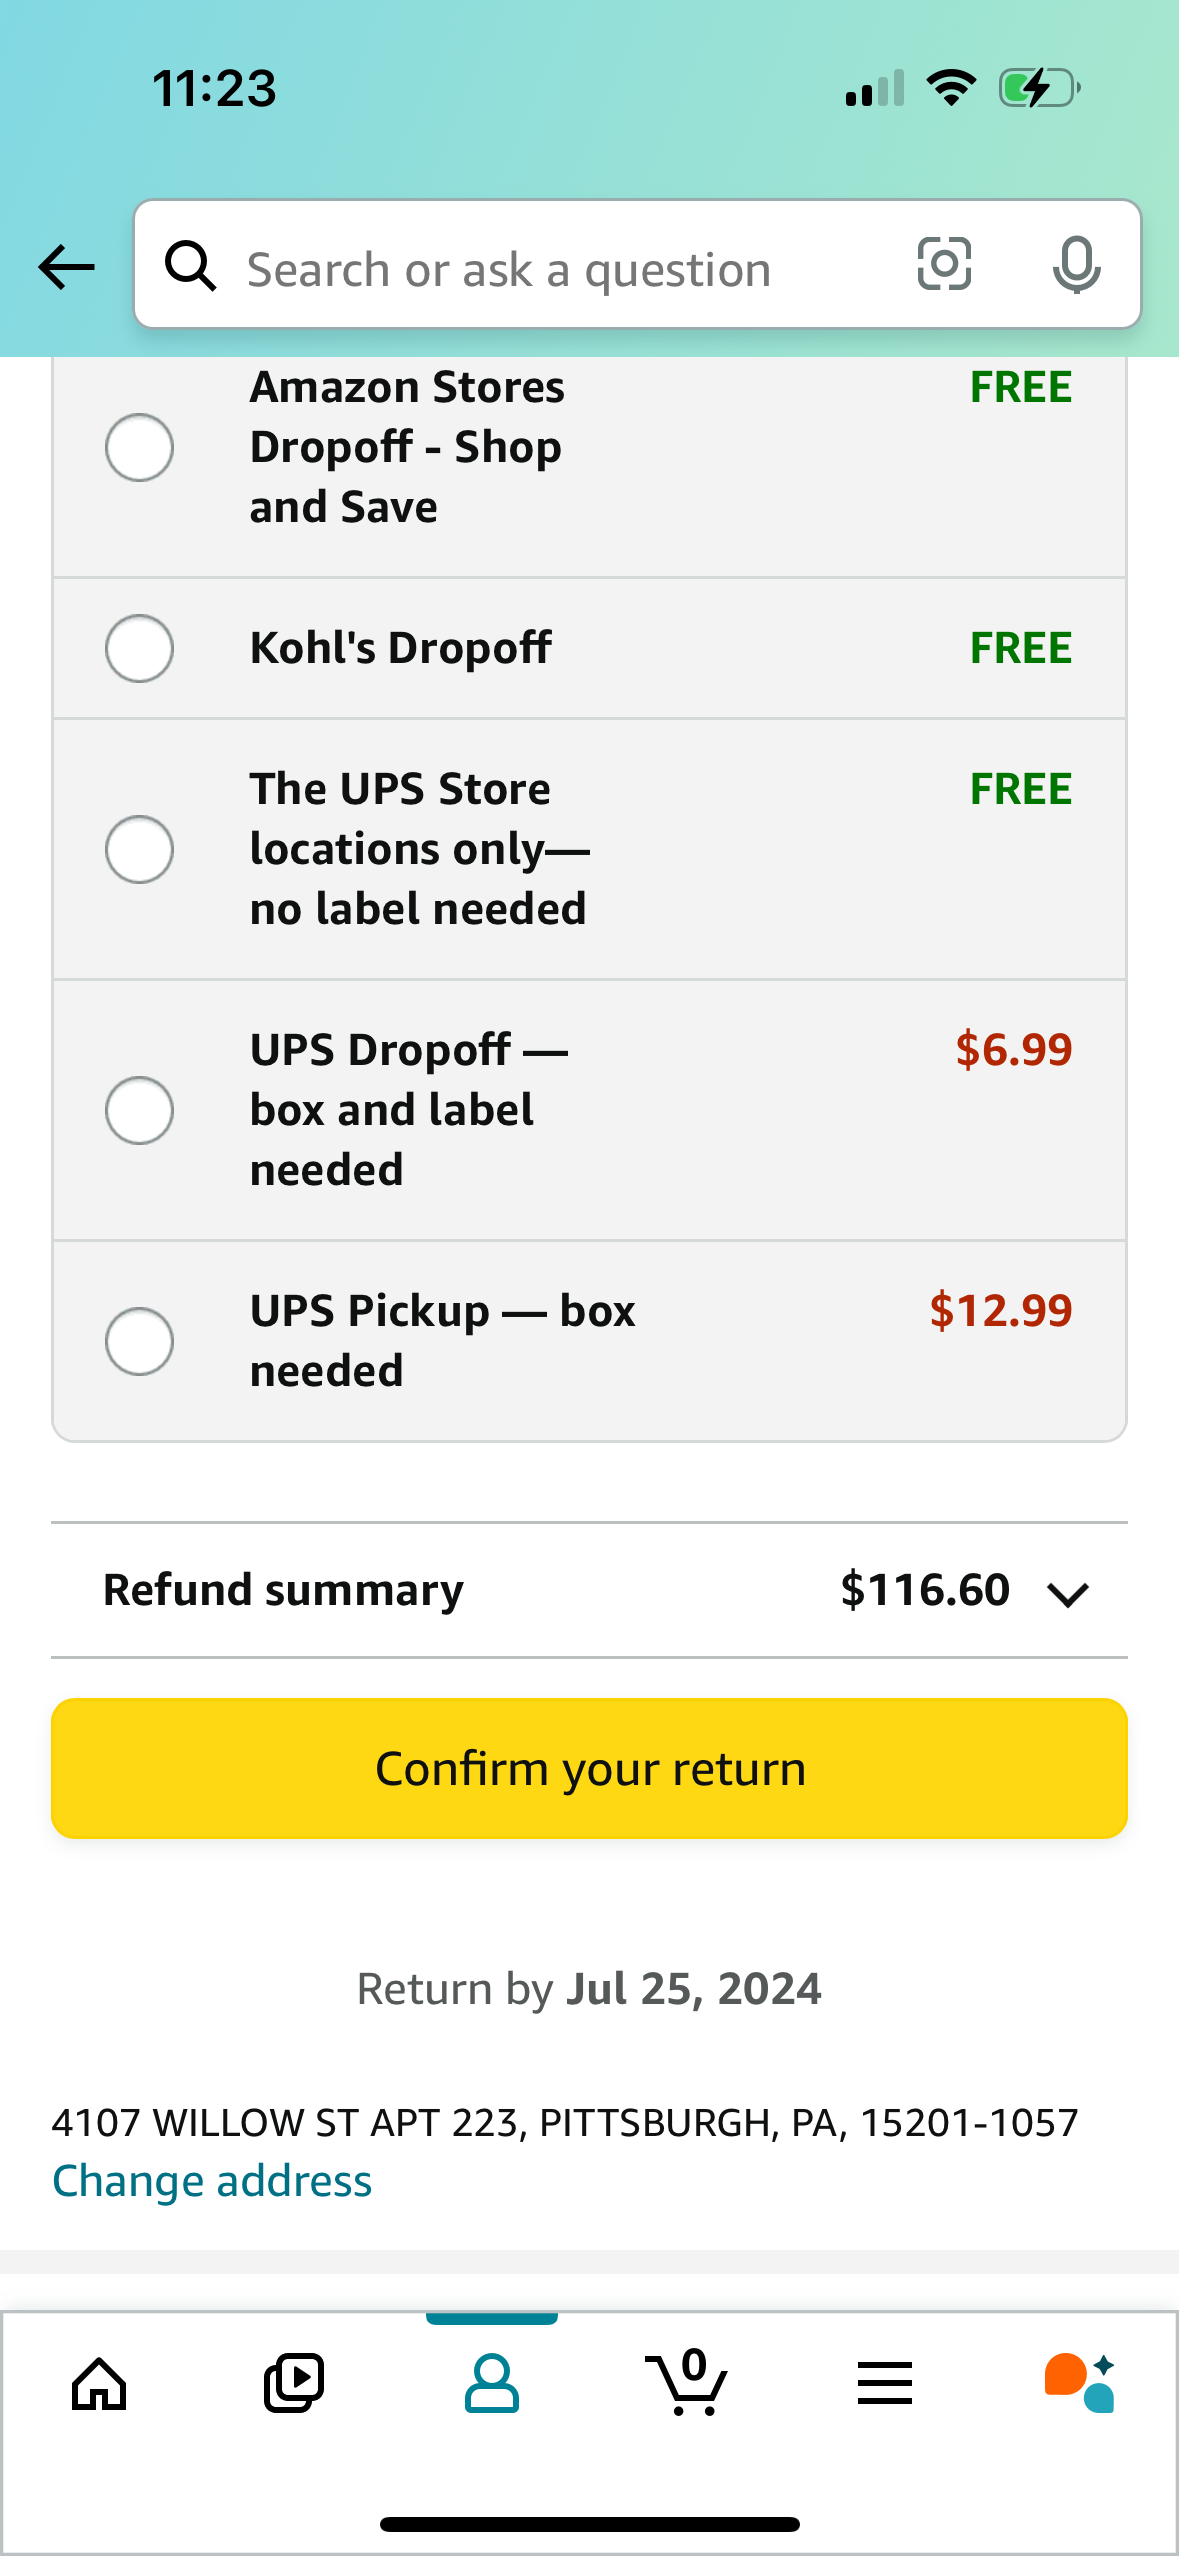Image resolution: width=1179 pixels, height=2556 pixels.
Task: Open the video shopping feed icon
Action: click(294, 2382)
